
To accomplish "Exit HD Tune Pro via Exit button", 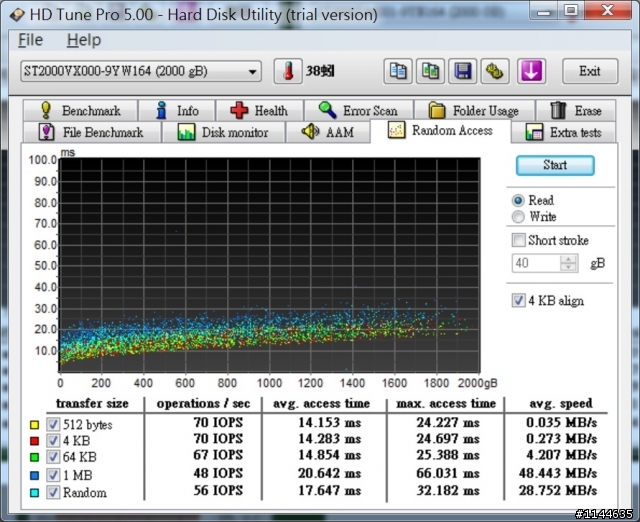I will tap(590, 71).
